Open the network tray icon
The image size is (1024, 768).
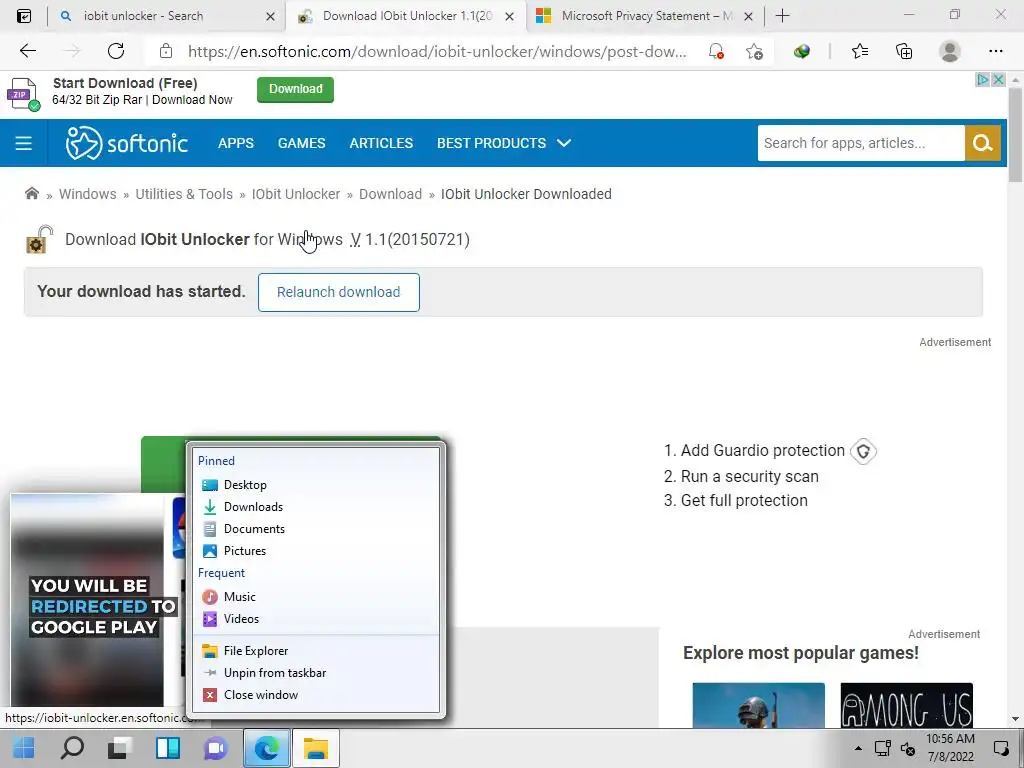click(x=883, y=748)
